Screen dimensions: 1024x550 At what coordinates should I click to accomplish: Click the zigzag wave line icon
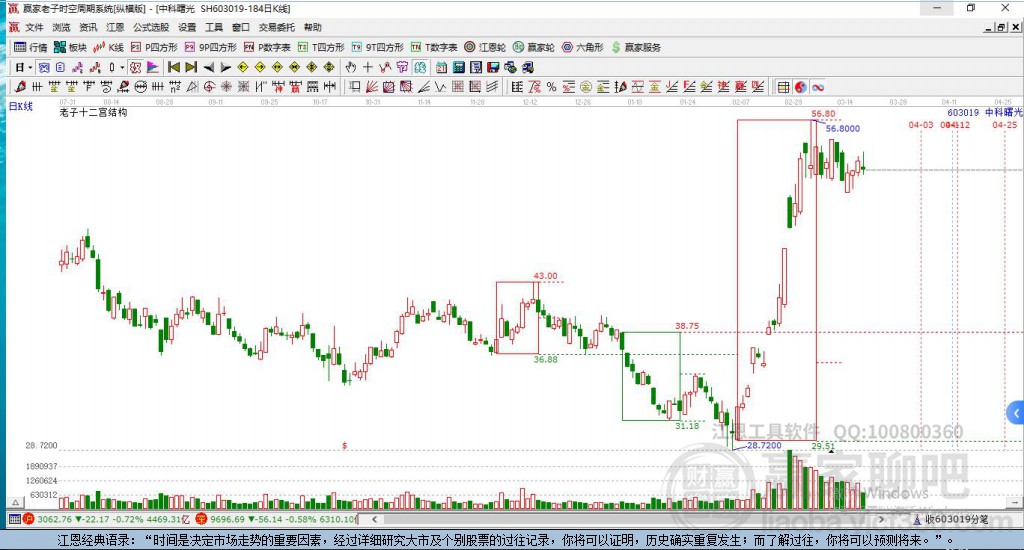pos(440,87)
